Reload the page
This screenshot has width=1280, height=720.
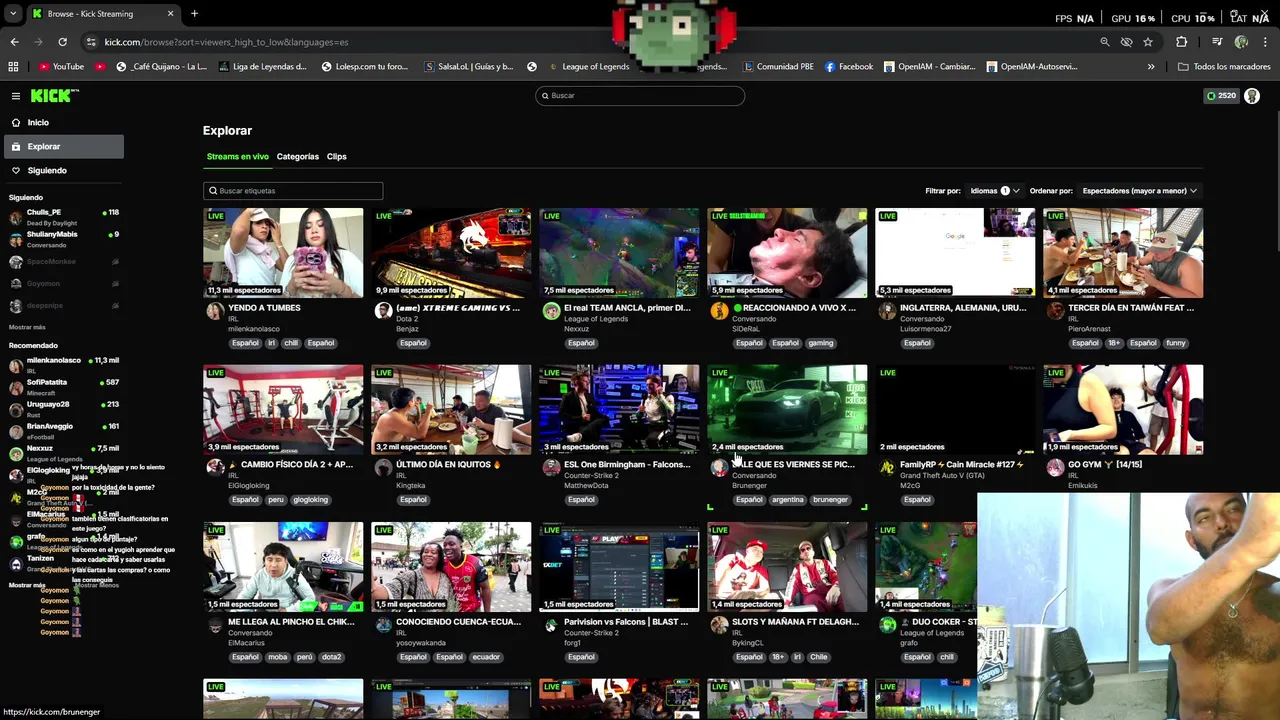pyautogui.click(x=62, y=42)
